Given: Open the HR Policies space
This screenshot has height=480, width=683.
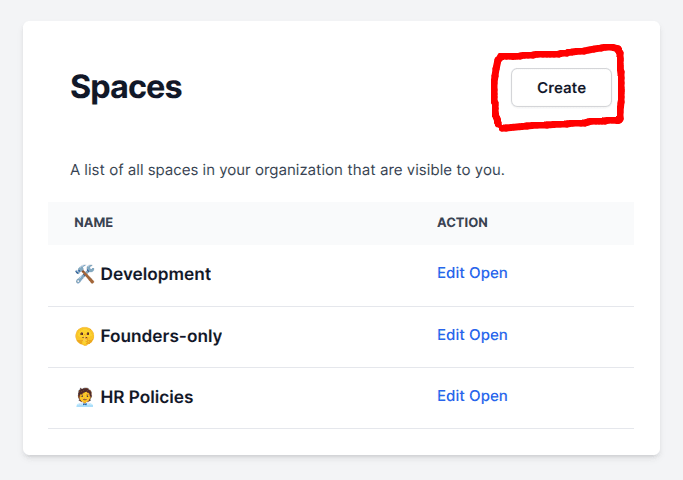Looking at the screenshot, I should click(x=489, y=396).
